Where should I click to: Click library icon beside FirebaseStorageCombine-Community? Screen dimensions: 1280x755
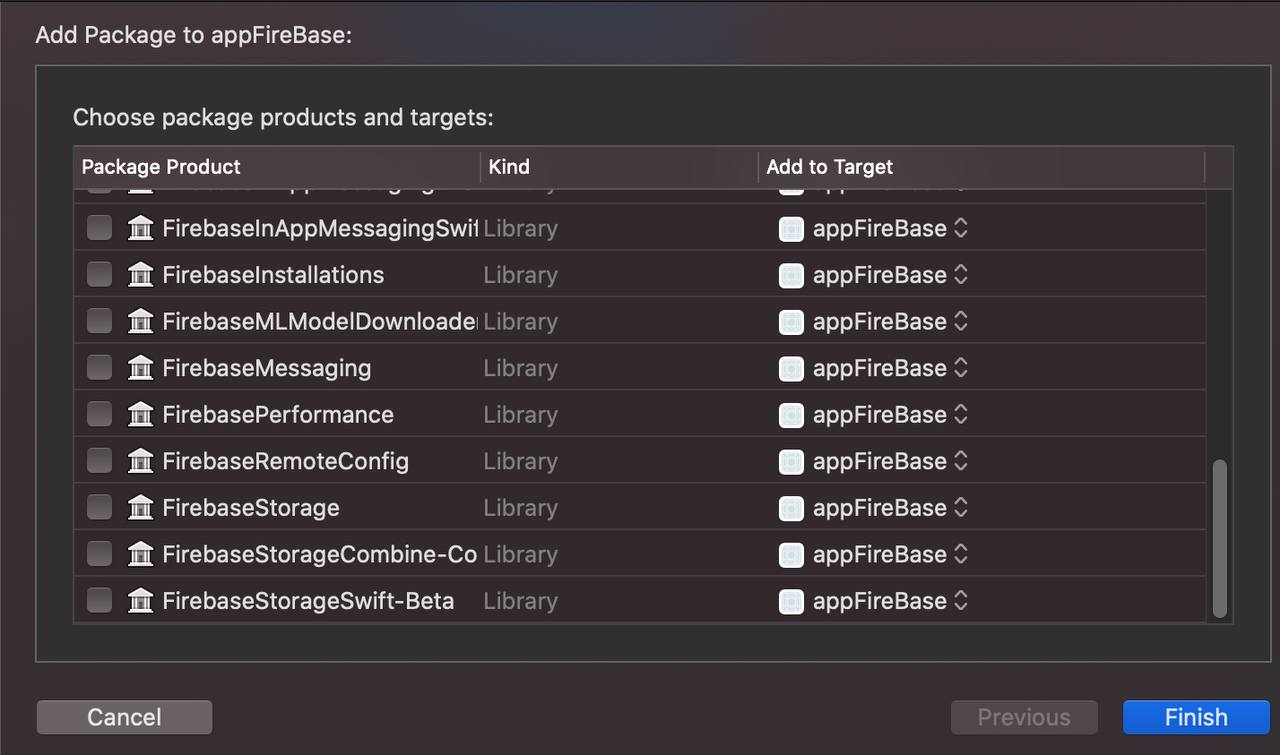(x=141, y=554)
